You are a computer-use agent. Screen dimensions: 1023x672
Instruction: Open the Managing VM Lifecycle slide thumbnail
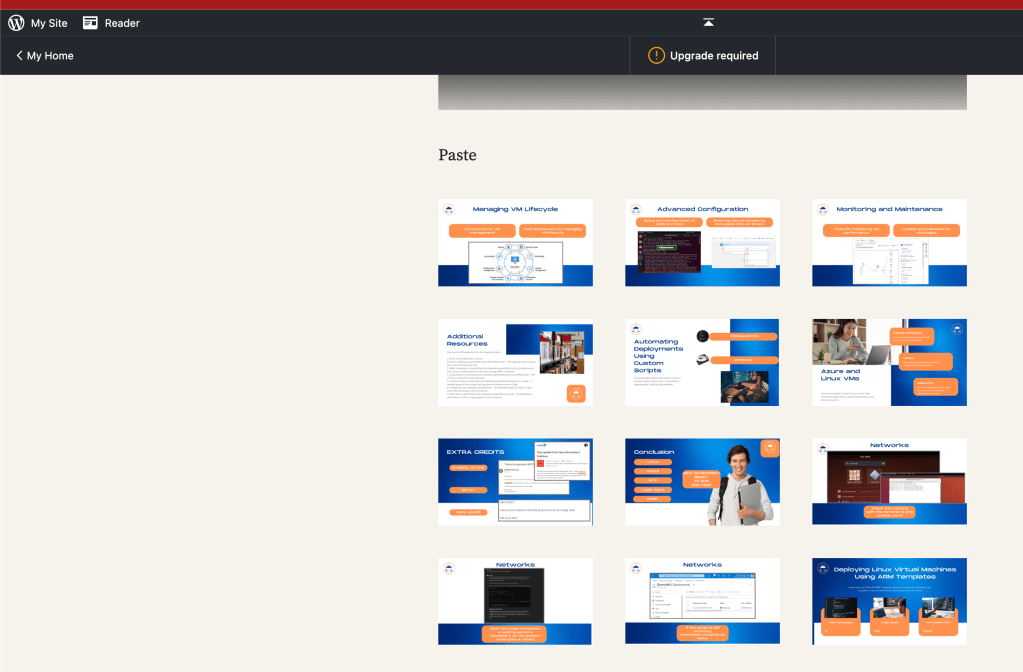(x=515, y=243)
